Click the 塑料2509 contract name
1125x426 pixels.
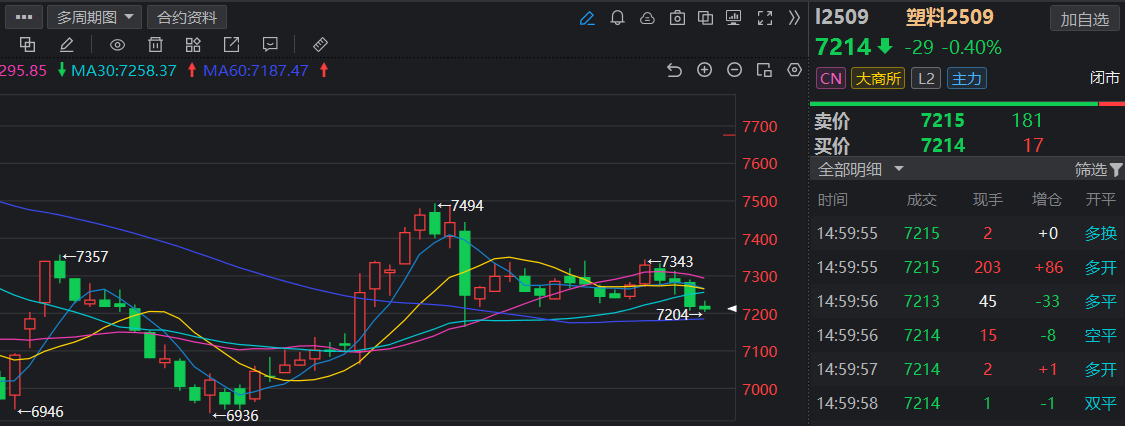pyautogui.click(x=951, y=16)
